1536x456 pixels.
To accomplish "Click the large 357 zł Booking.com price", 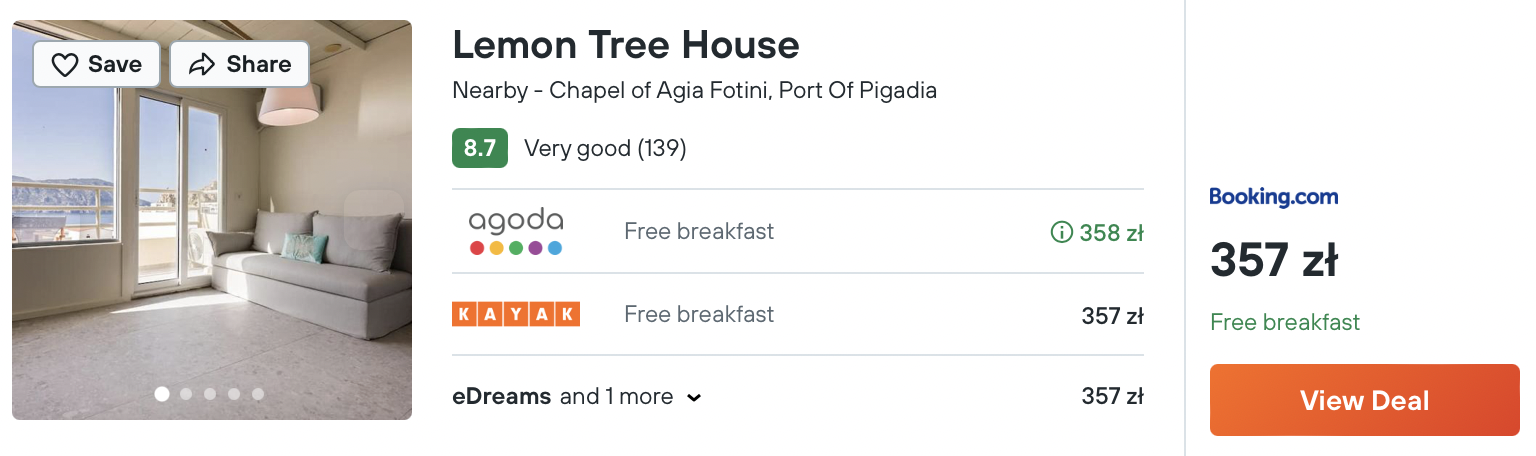I will pos(1273,261).
